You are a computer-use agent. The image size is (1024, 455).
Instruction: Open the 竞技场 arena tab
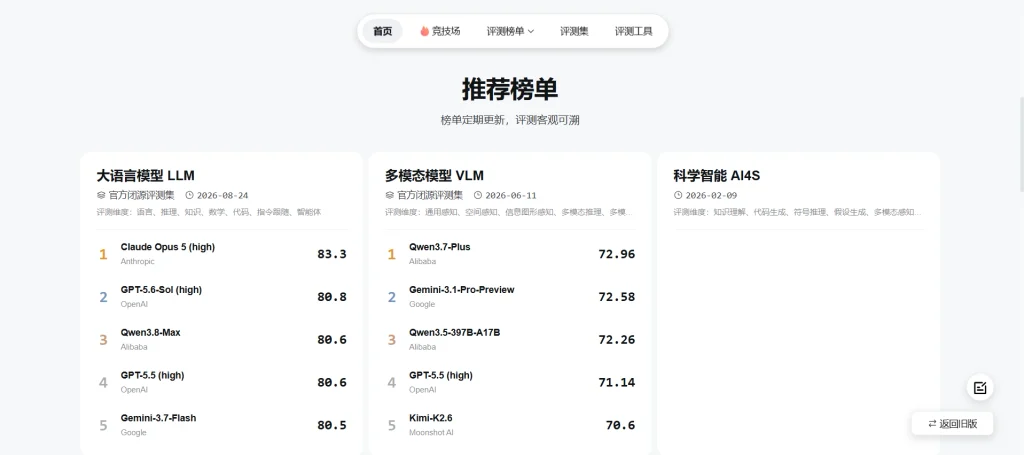coord(440,31)
